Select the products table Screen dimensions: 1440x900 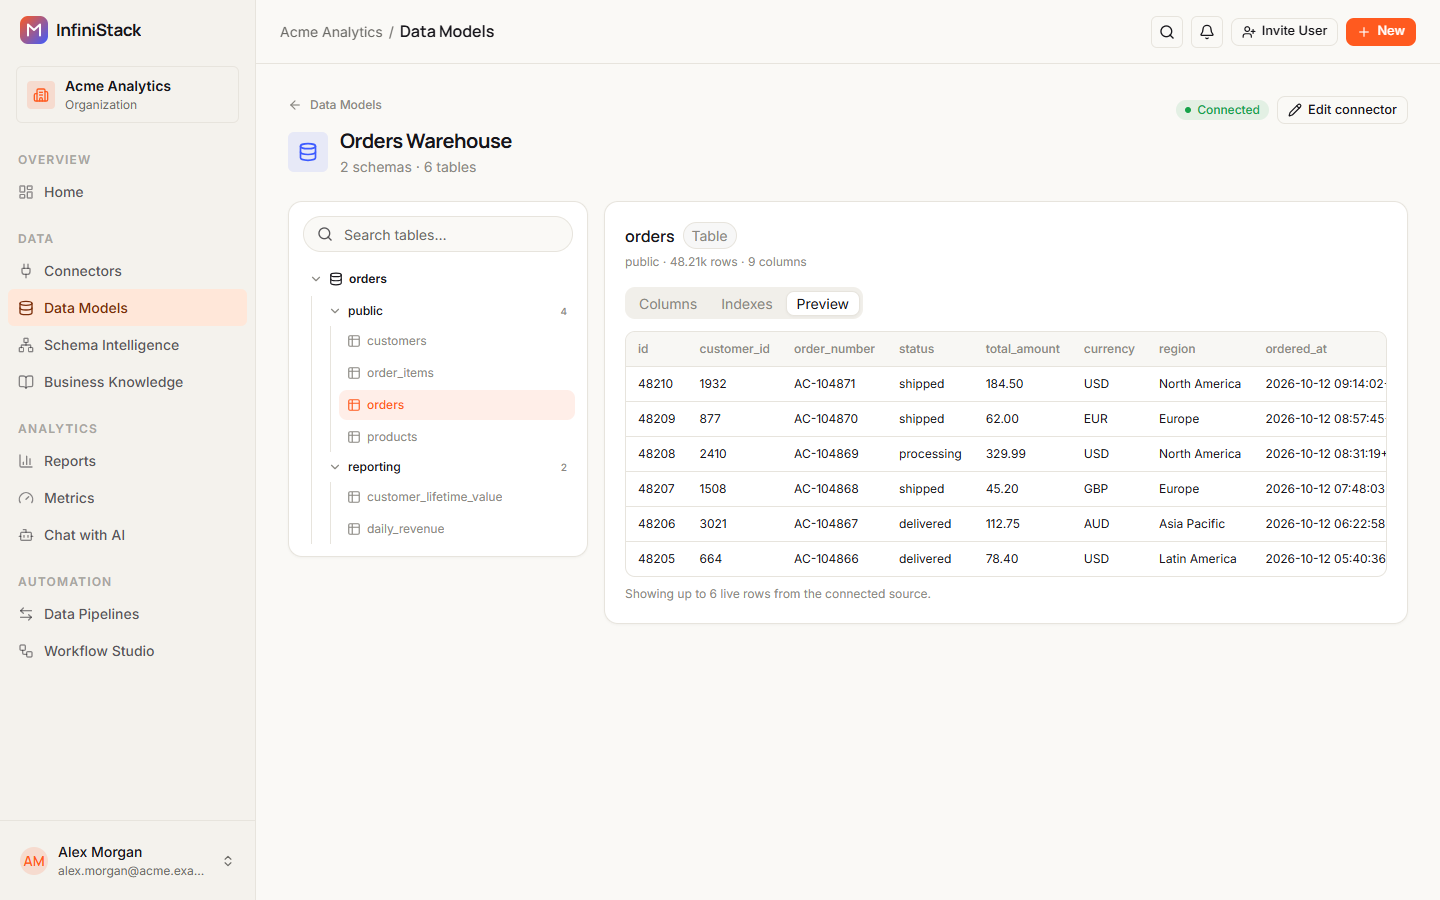coord(457,437)
